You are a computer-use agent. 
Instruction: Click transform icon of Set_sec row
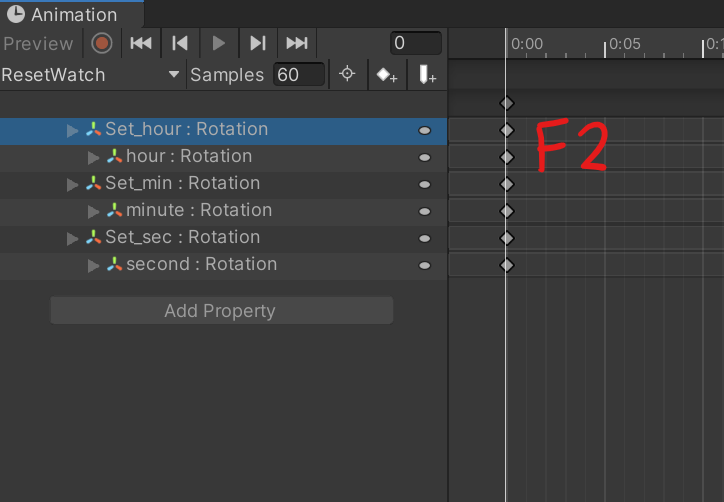pyautogui.click(x=93, y=237)
